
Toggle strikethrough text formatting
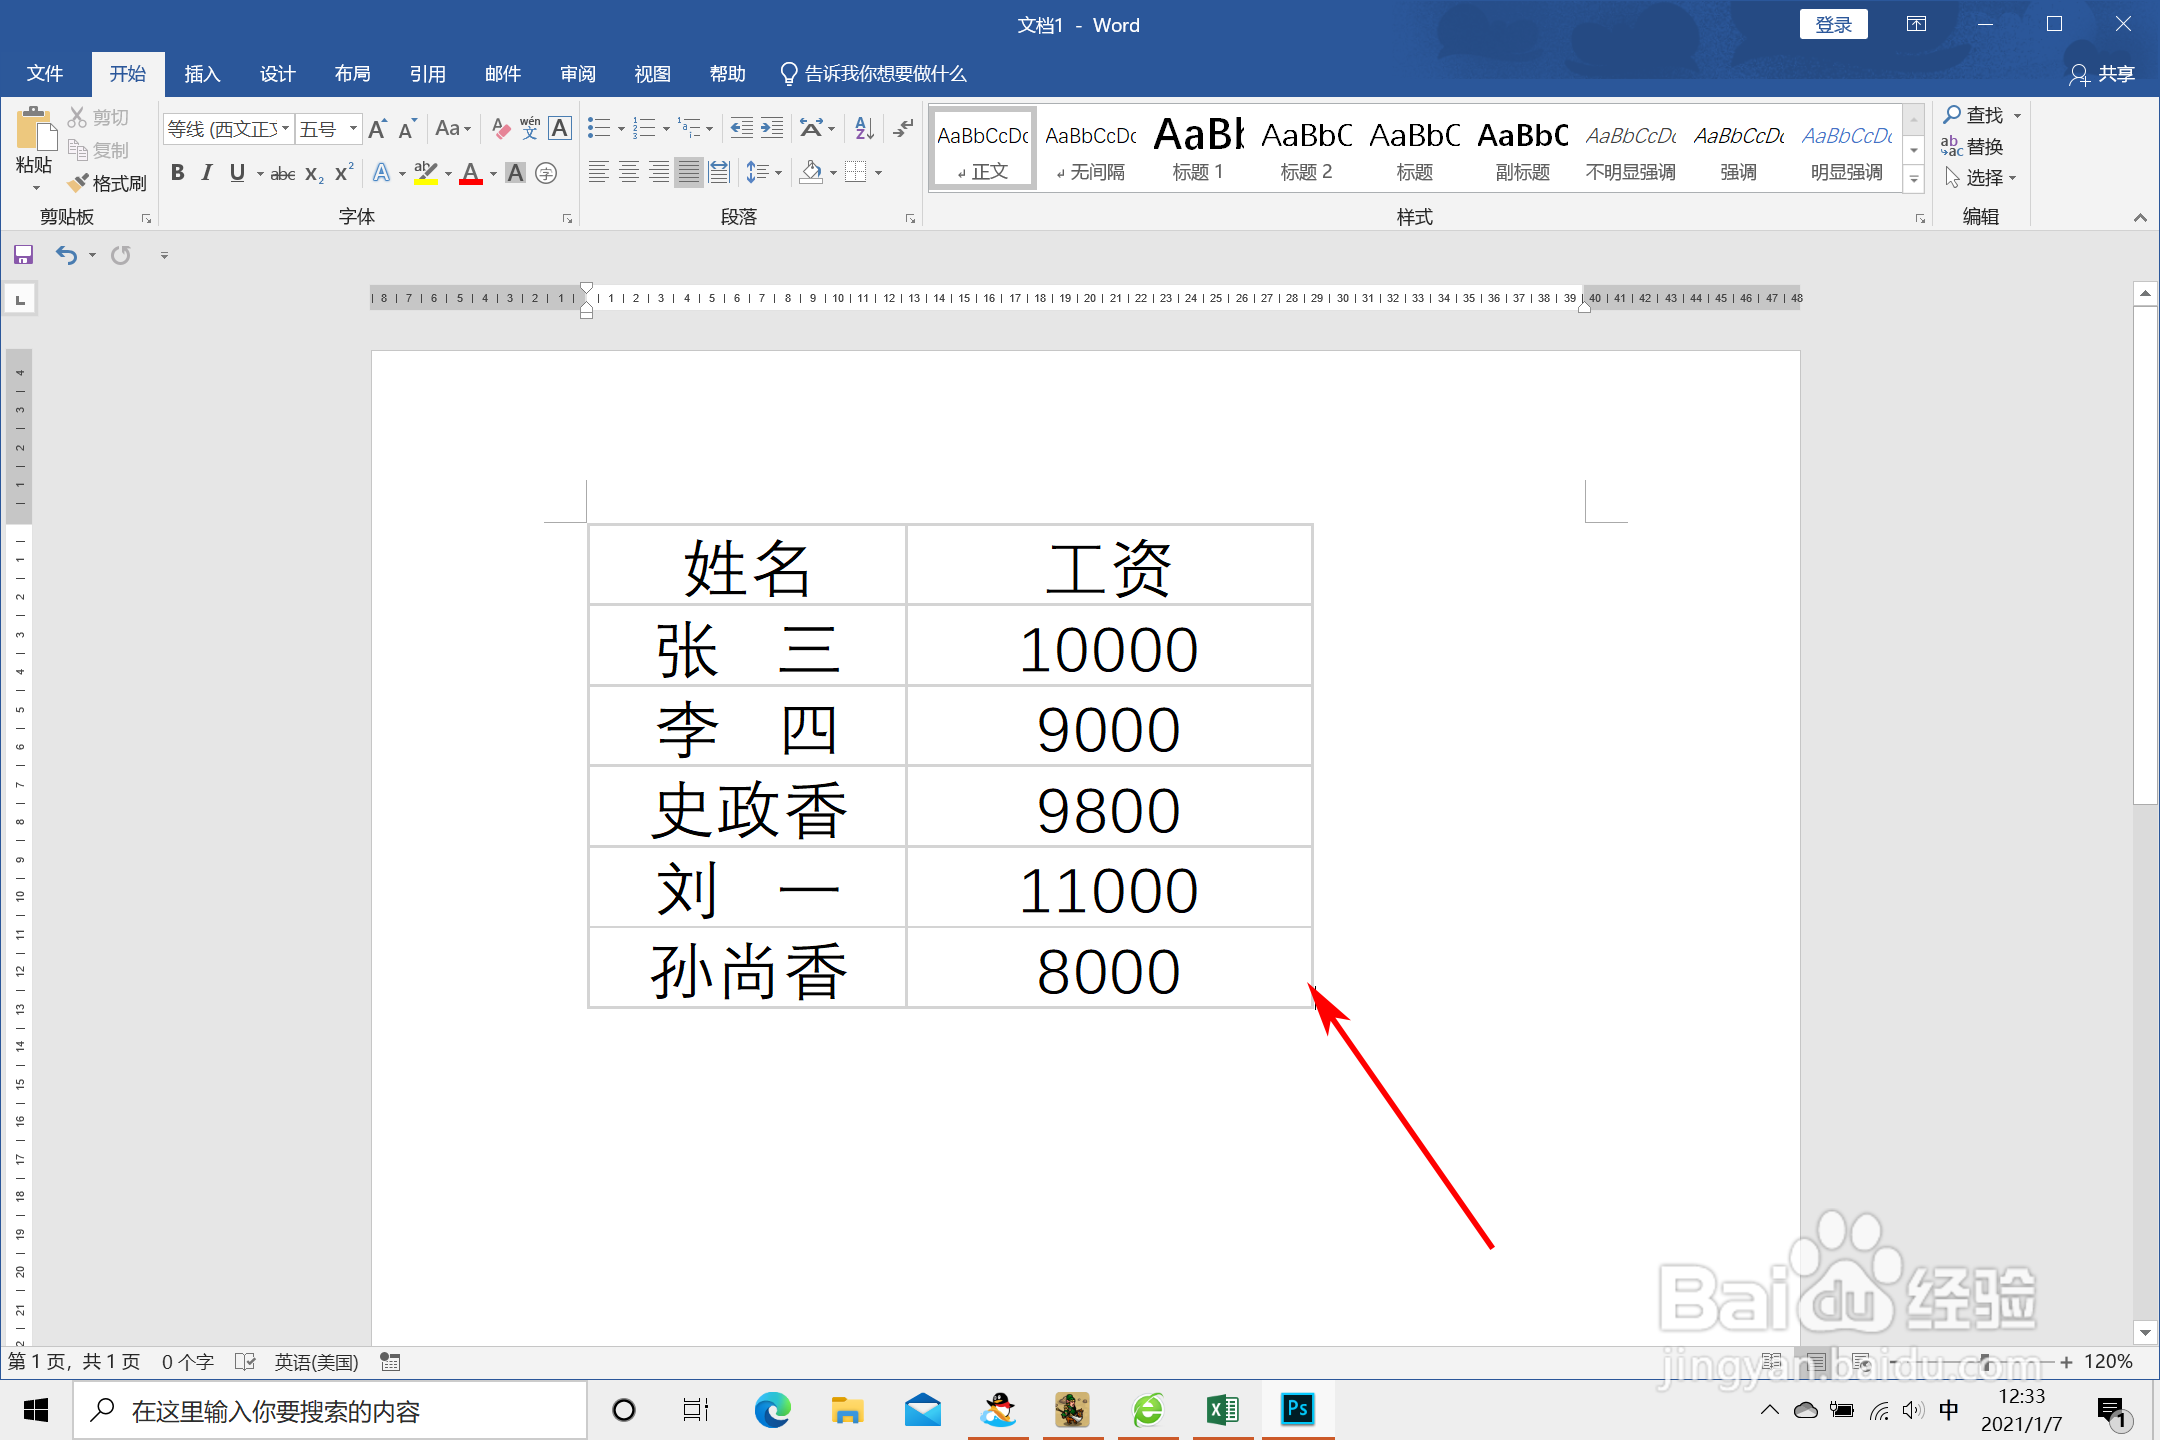click(x=282, y=174)
